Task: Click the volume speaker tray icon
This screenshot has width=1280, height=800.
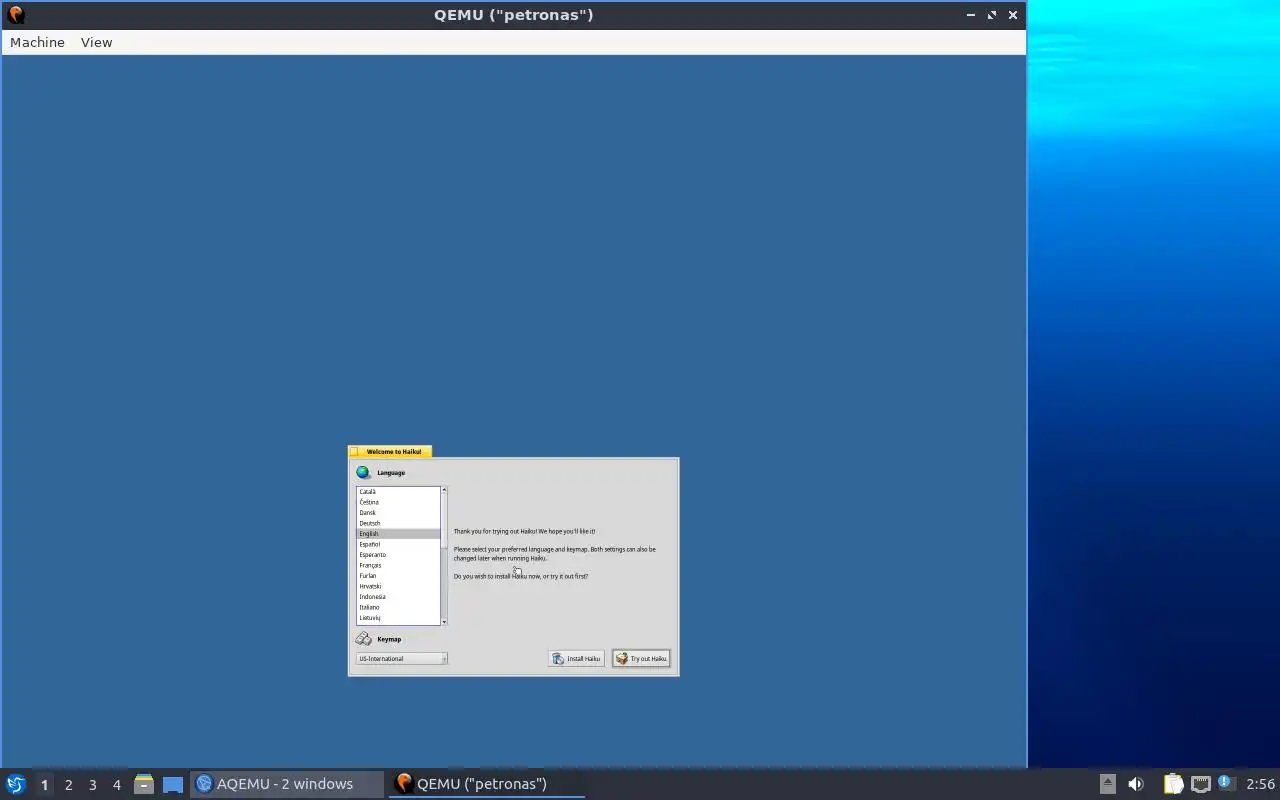Action: click(x=1136, y=784)
